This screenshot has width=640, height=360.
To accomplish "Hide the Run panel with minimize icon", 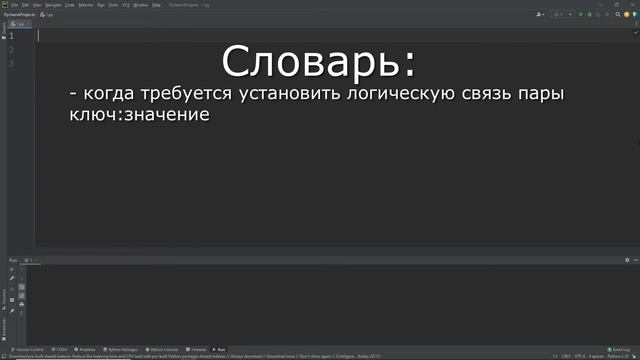I will click(x=636, y=260).
